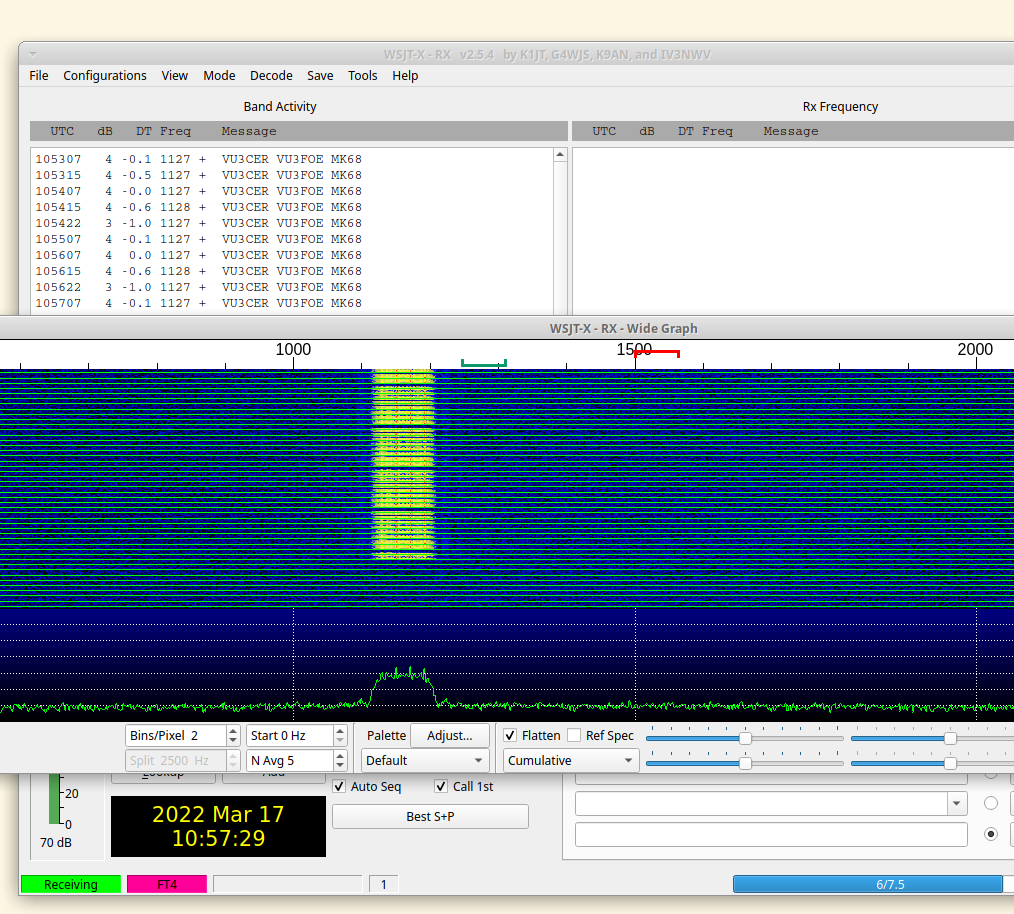Select the 105507 decode row
1014x914 pixels.
[199, 239]
